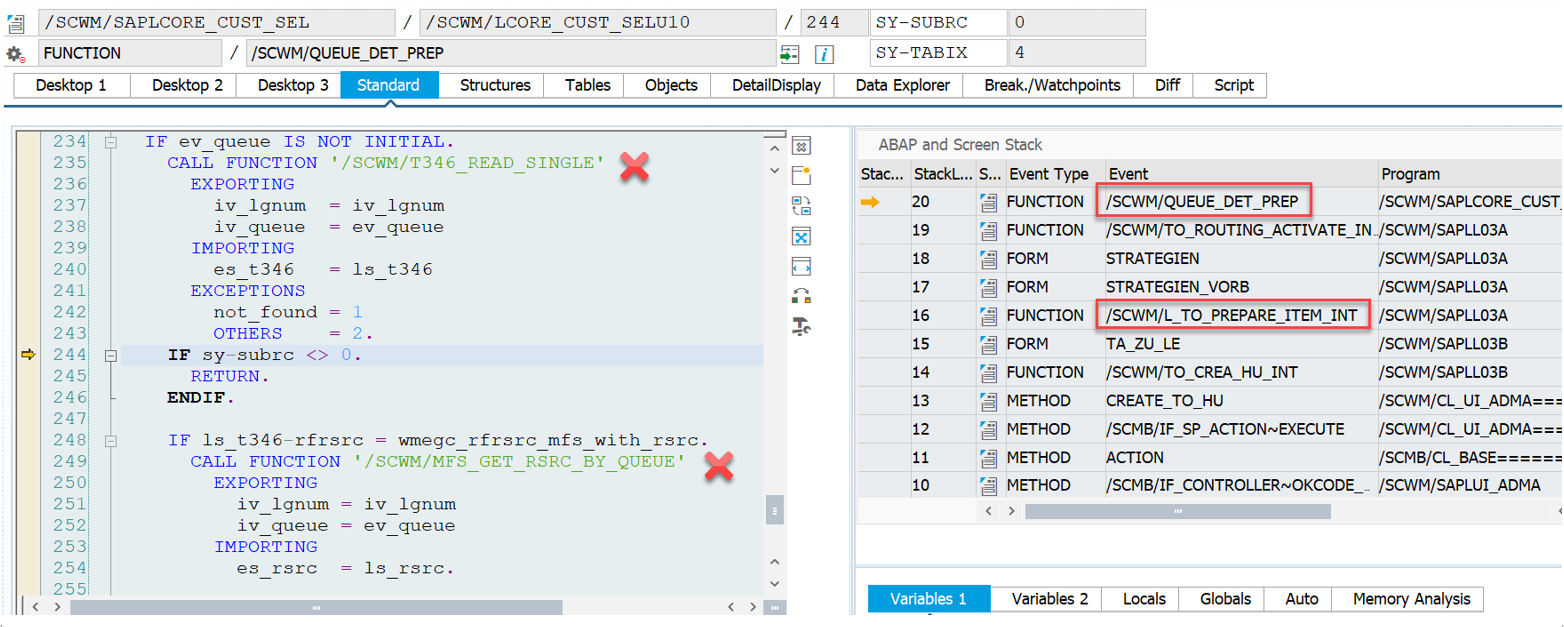
Task: Click the /SCWM/LCORE_CUST_SELU10 include field
Action: coord(598,23)
